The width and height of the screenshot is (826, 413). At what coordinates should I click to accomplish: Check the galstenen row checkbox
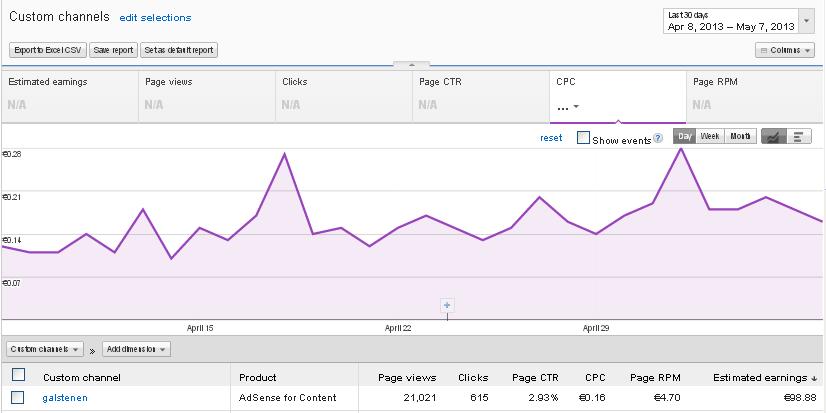pyautogui.click(x=17, y=398)
